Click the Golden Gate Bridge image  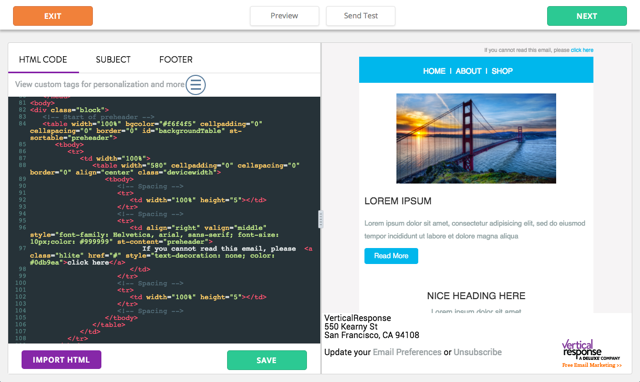click(476, 138)
